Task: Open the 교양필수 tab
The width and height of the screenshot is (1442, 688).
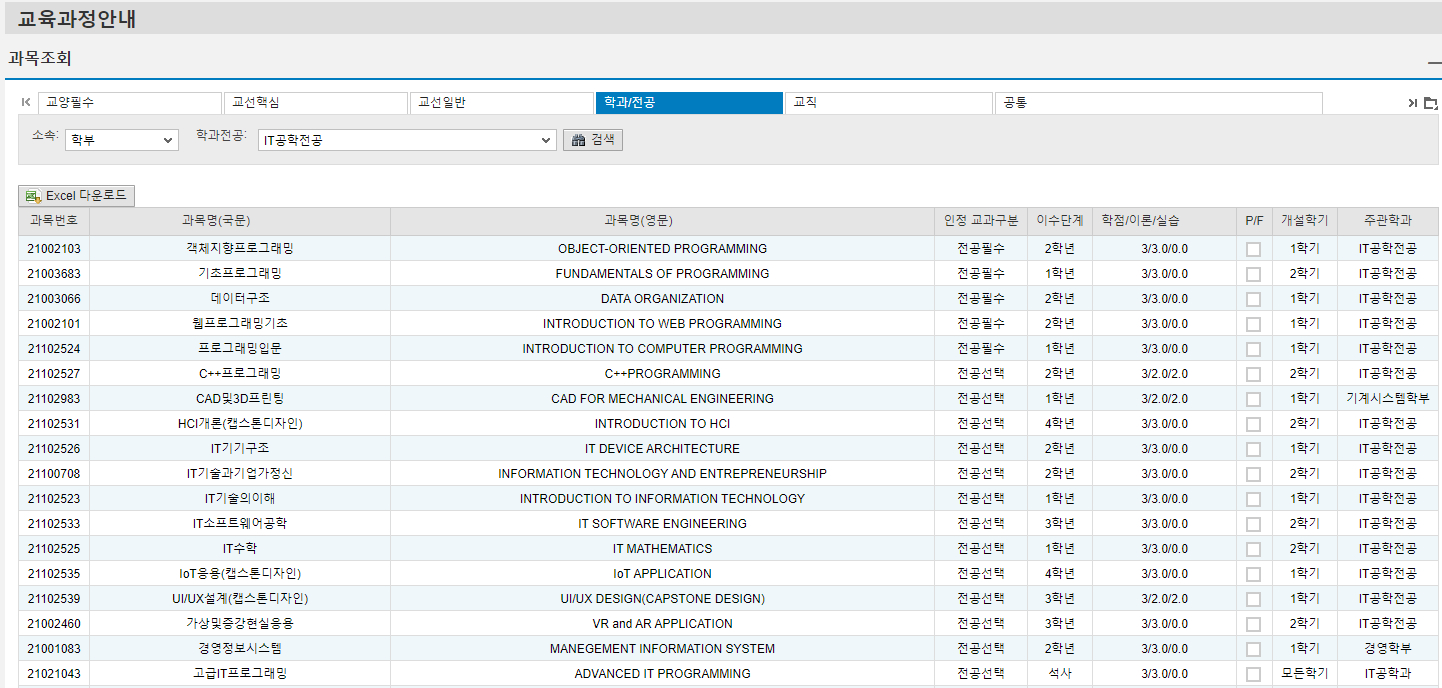Action: click(x=130, y=103)
